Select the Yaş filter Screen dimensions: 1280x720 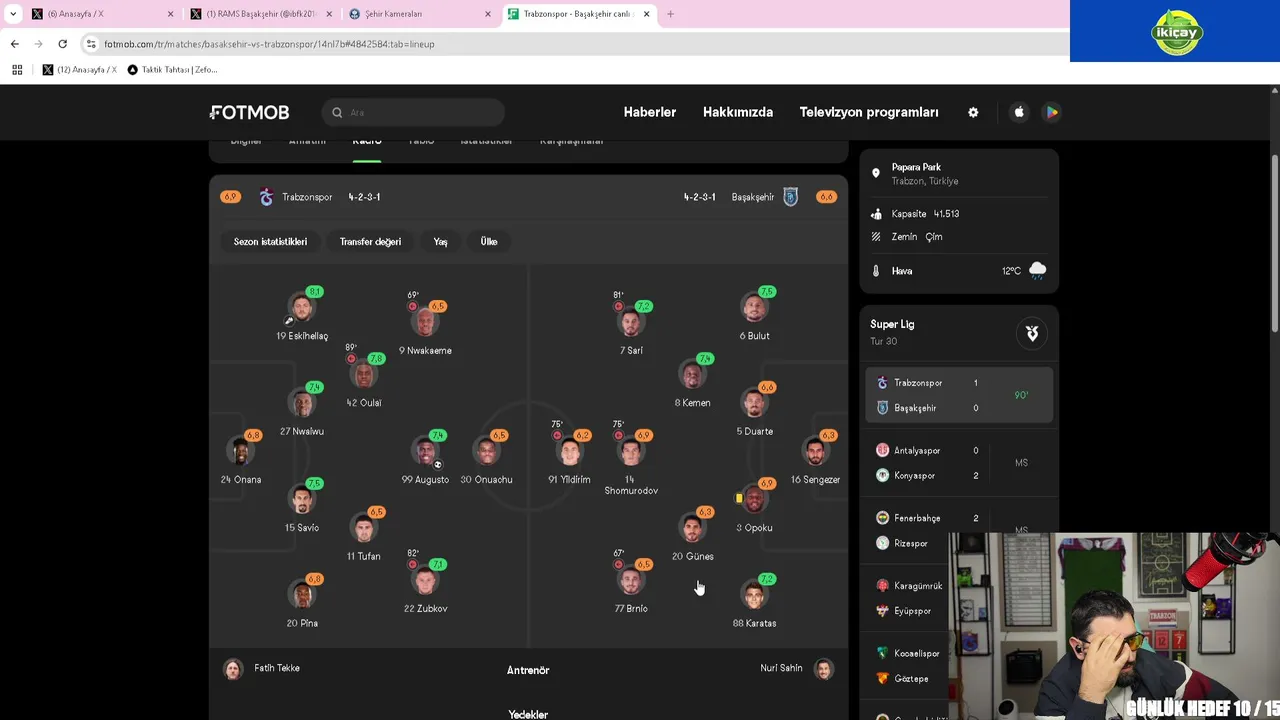(440, 241)
